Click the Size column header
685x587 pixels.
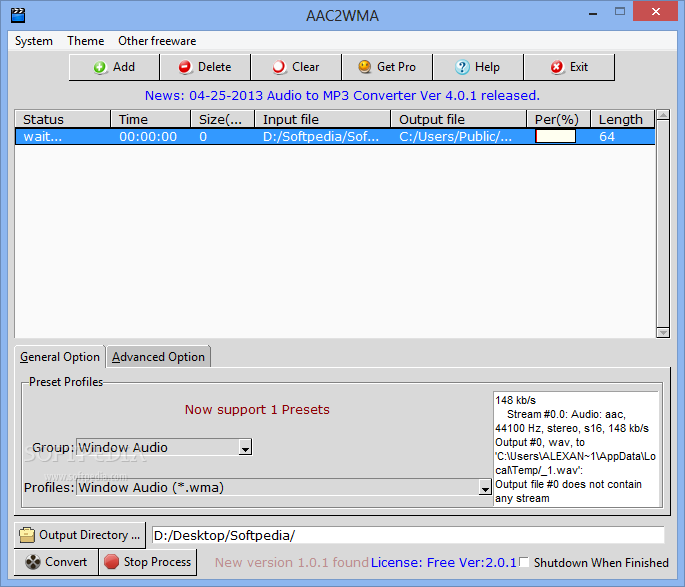pos(222,119)
